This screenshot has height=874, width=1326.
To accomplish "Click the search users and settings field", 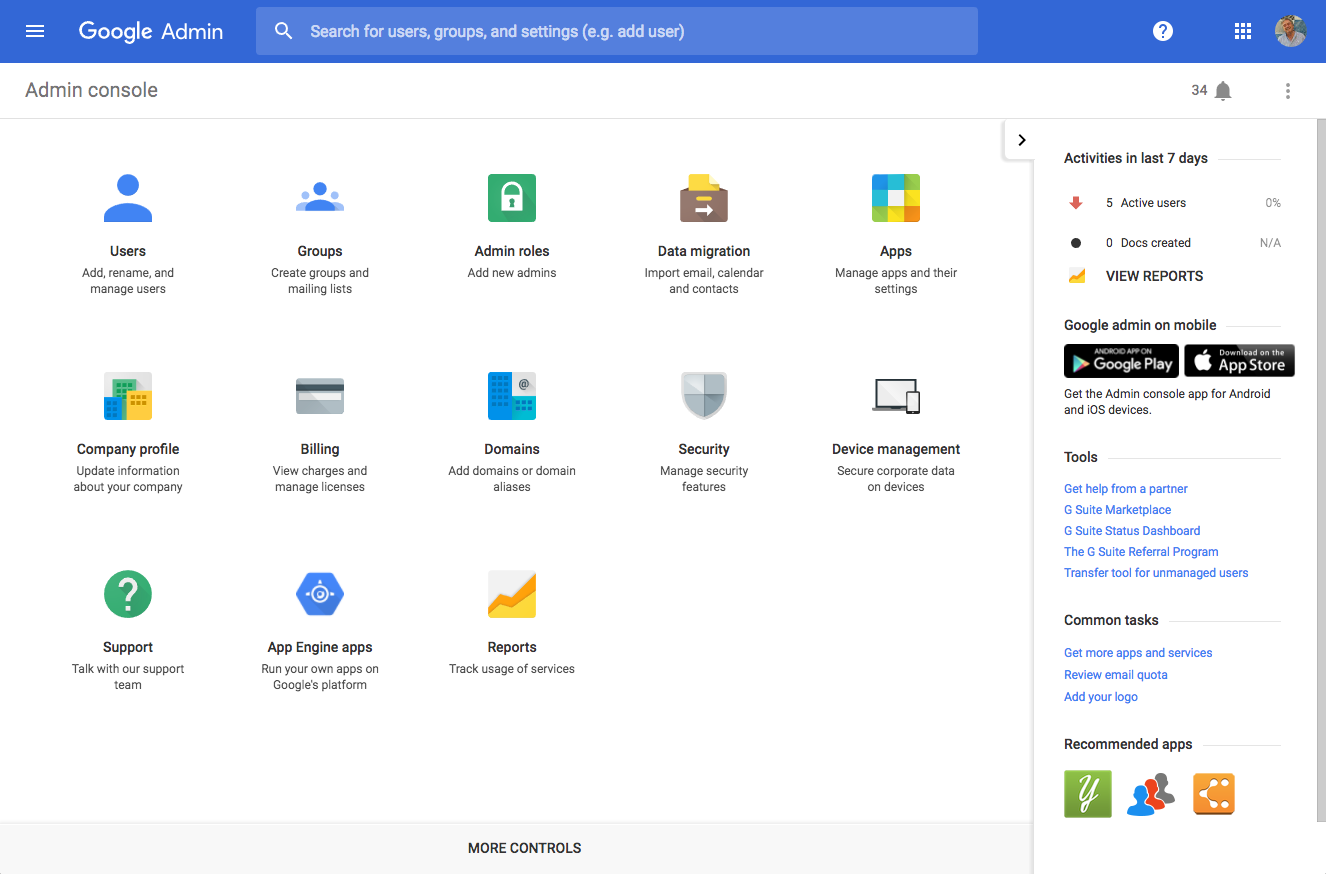I will 617,31.
